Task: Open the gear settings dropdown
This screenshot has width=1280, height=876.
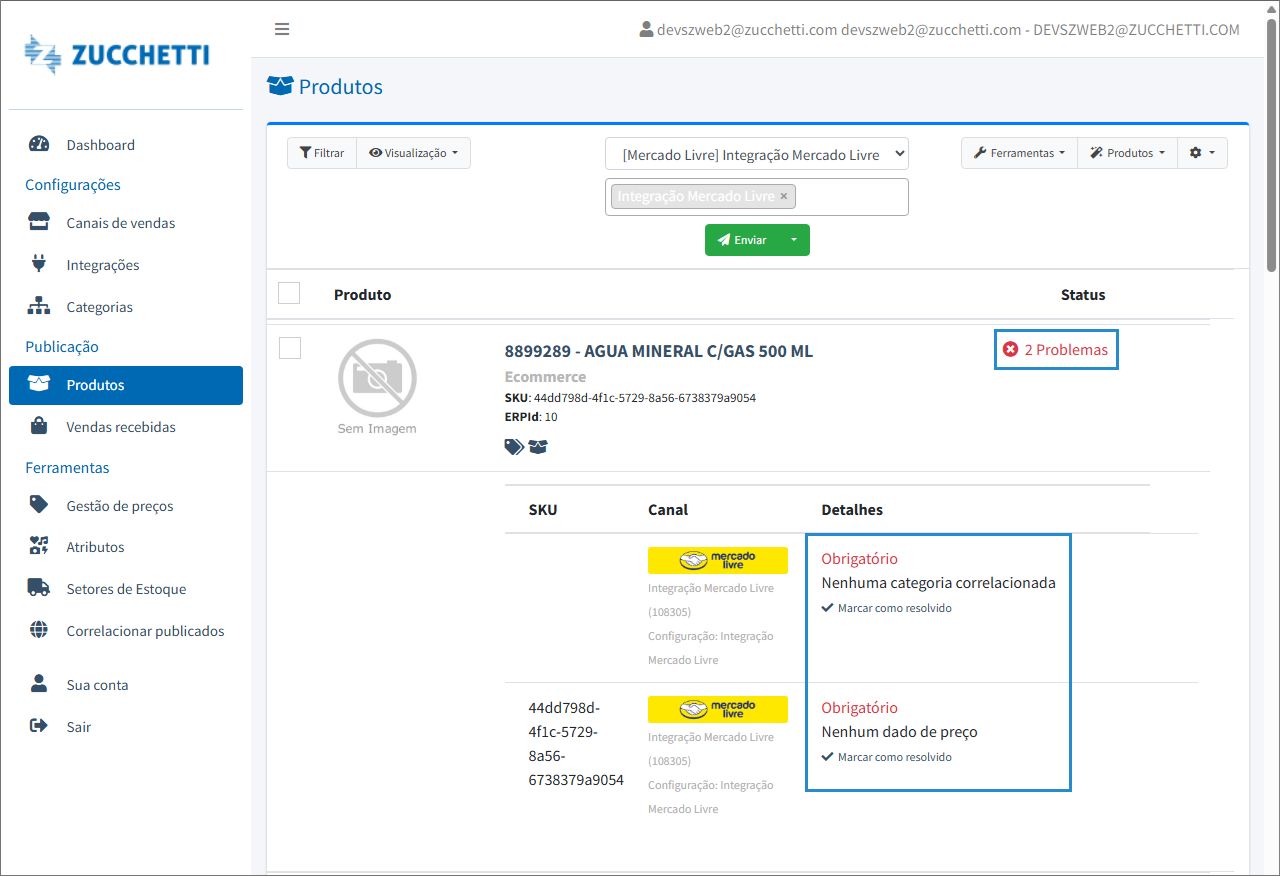Action: pyautogui.click(x=1202, y=153)
